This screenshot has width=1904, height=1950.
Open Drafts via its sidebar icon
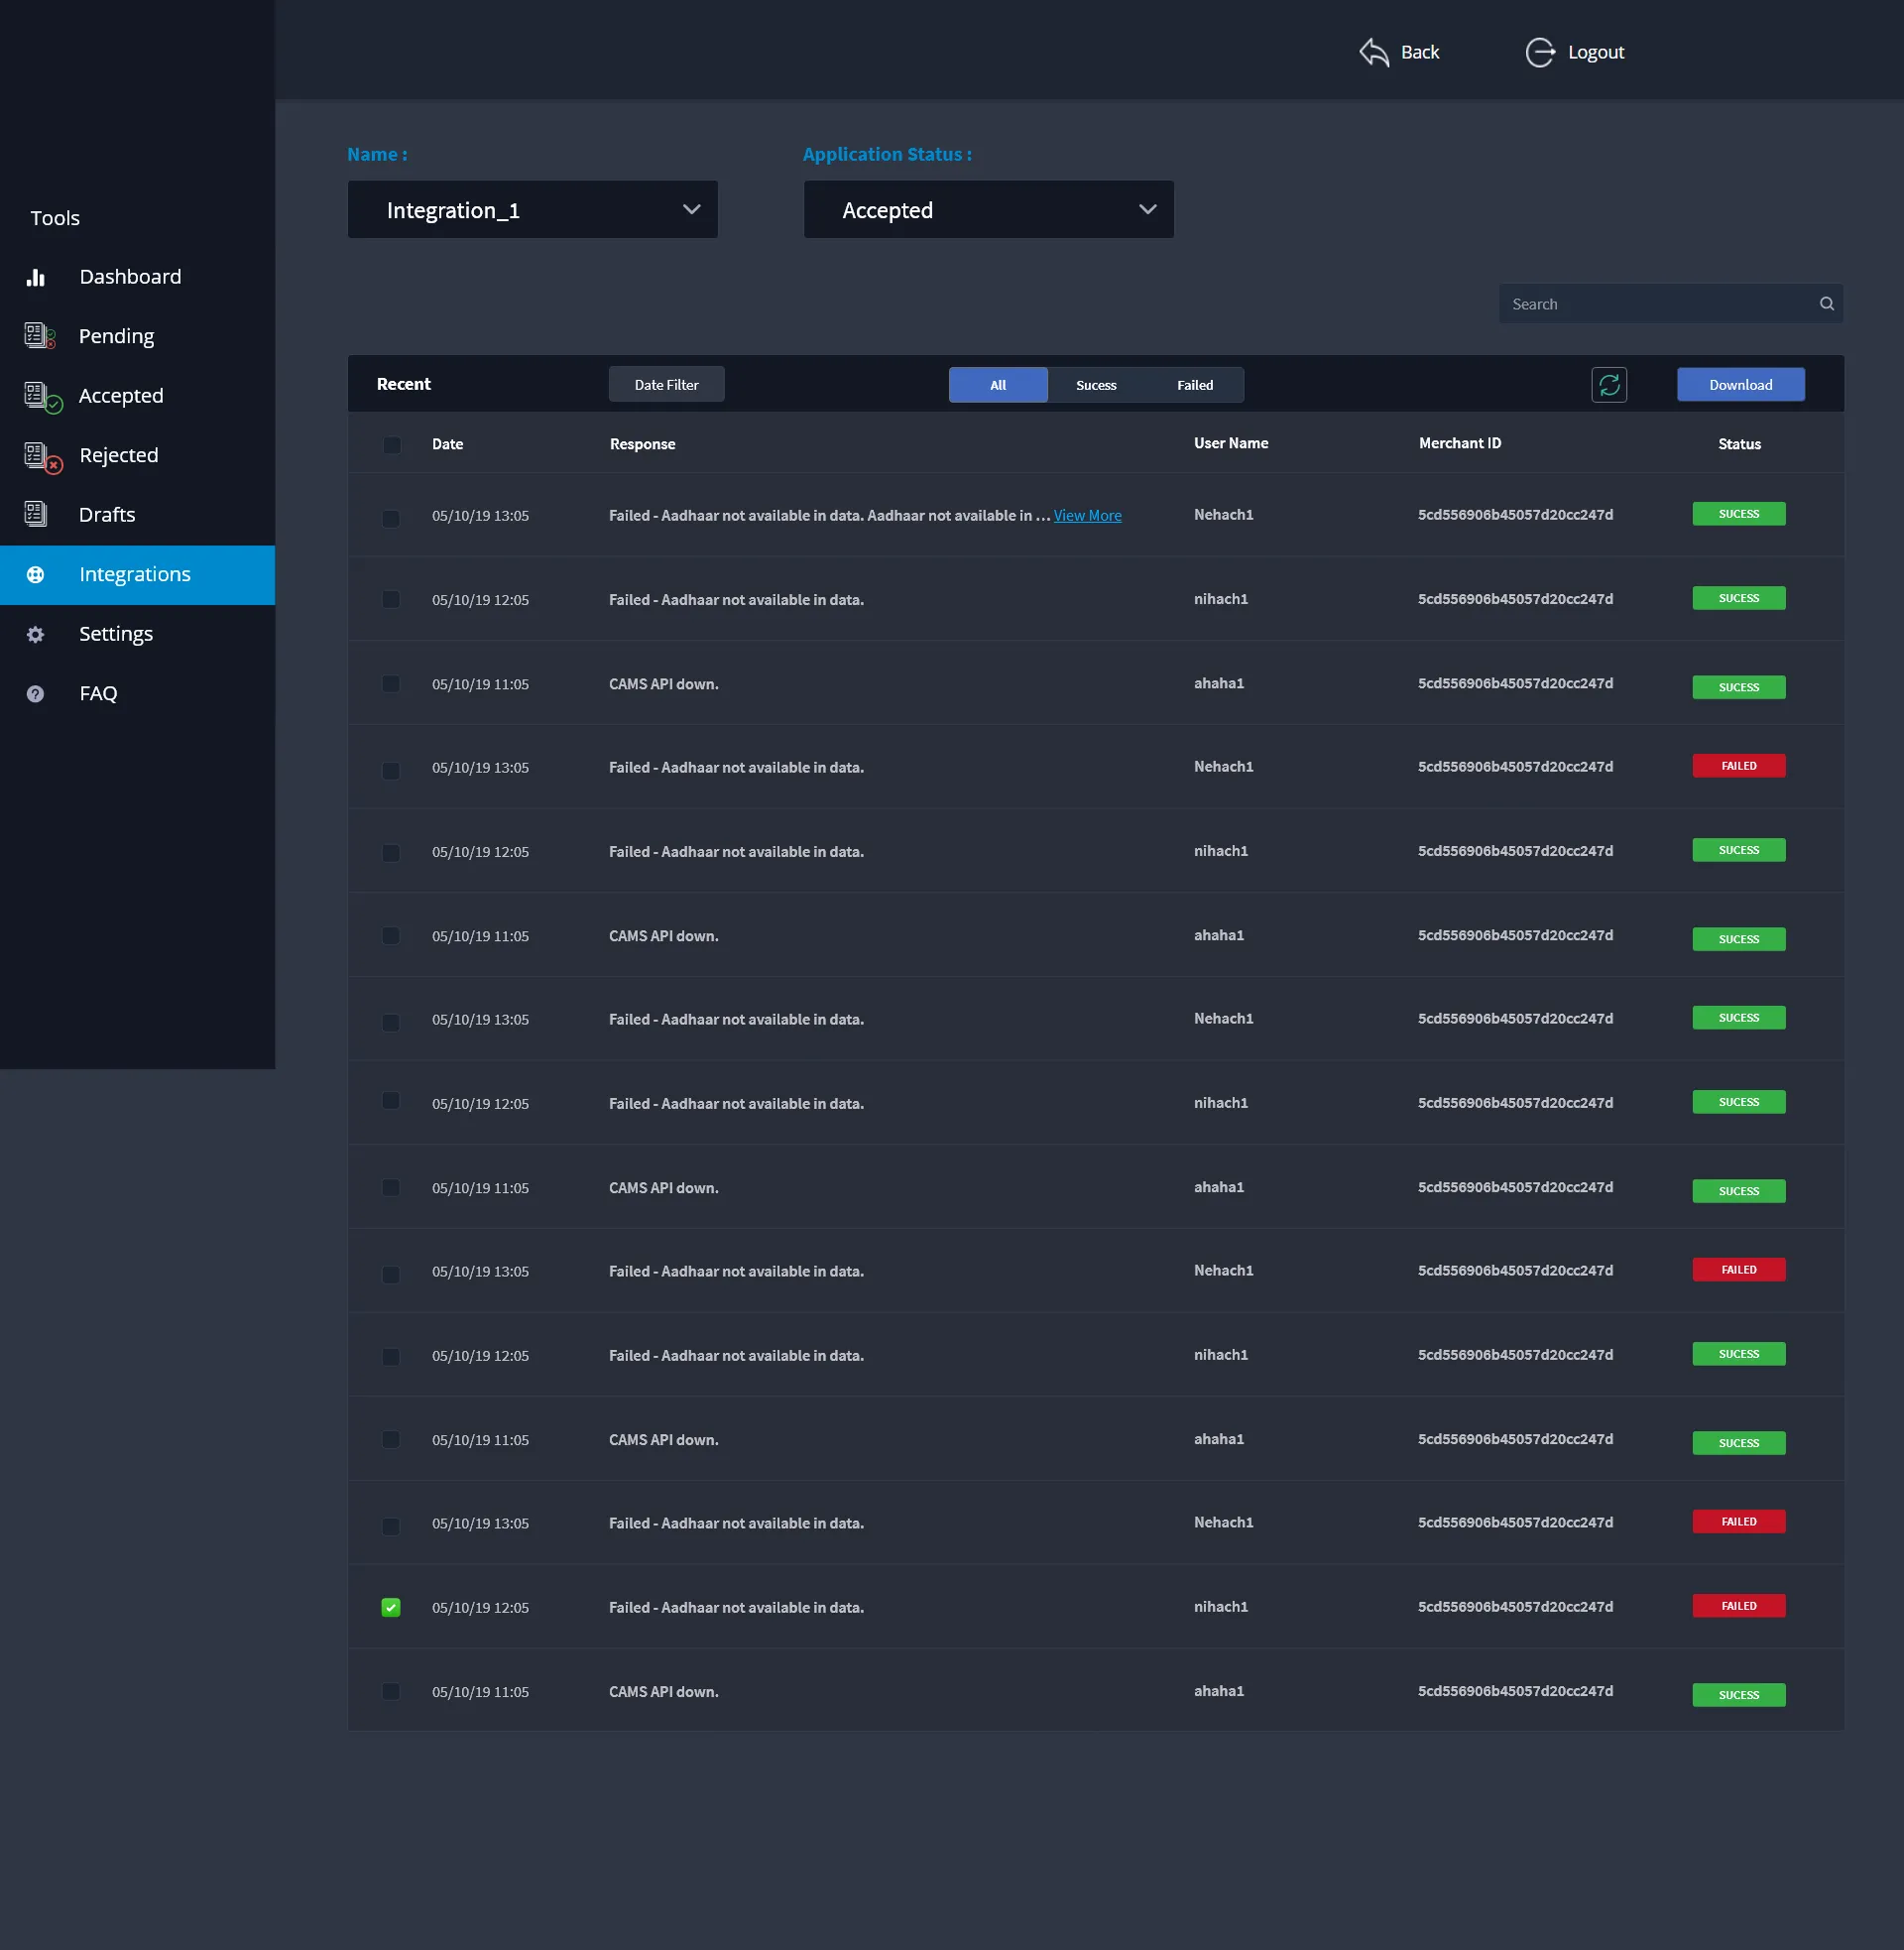pyautogui.click(x=36, y=514)
